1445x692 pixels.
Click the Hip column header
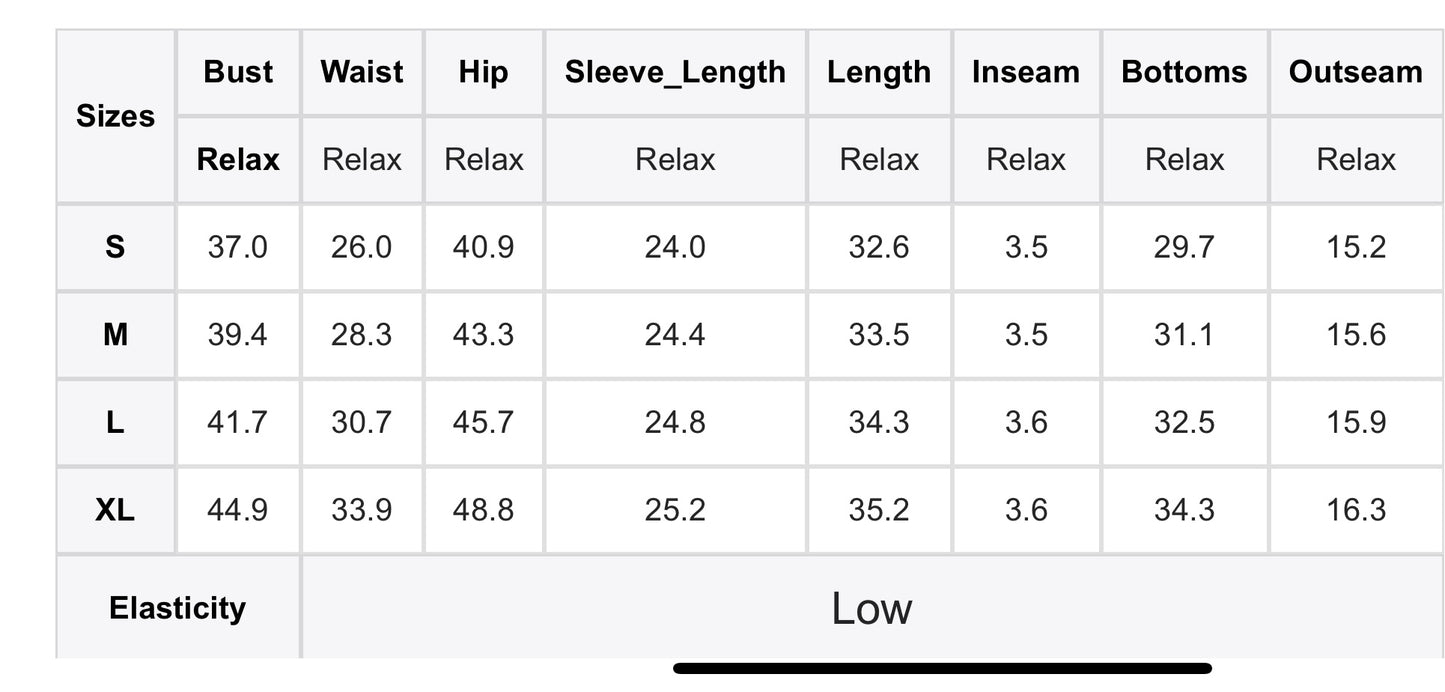[483, 72]
